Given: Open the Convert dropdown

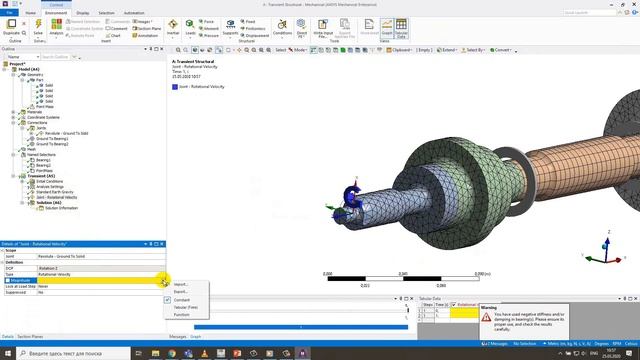Looking at the screenshot, I should [x=501, y=50].
